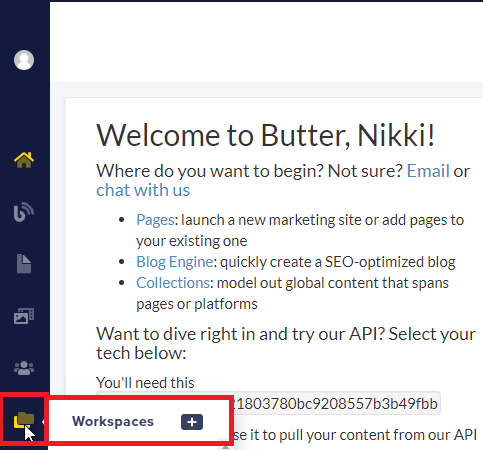Click the 'Welcome to Butter, Nikki!' heading

tap(266, 135)
